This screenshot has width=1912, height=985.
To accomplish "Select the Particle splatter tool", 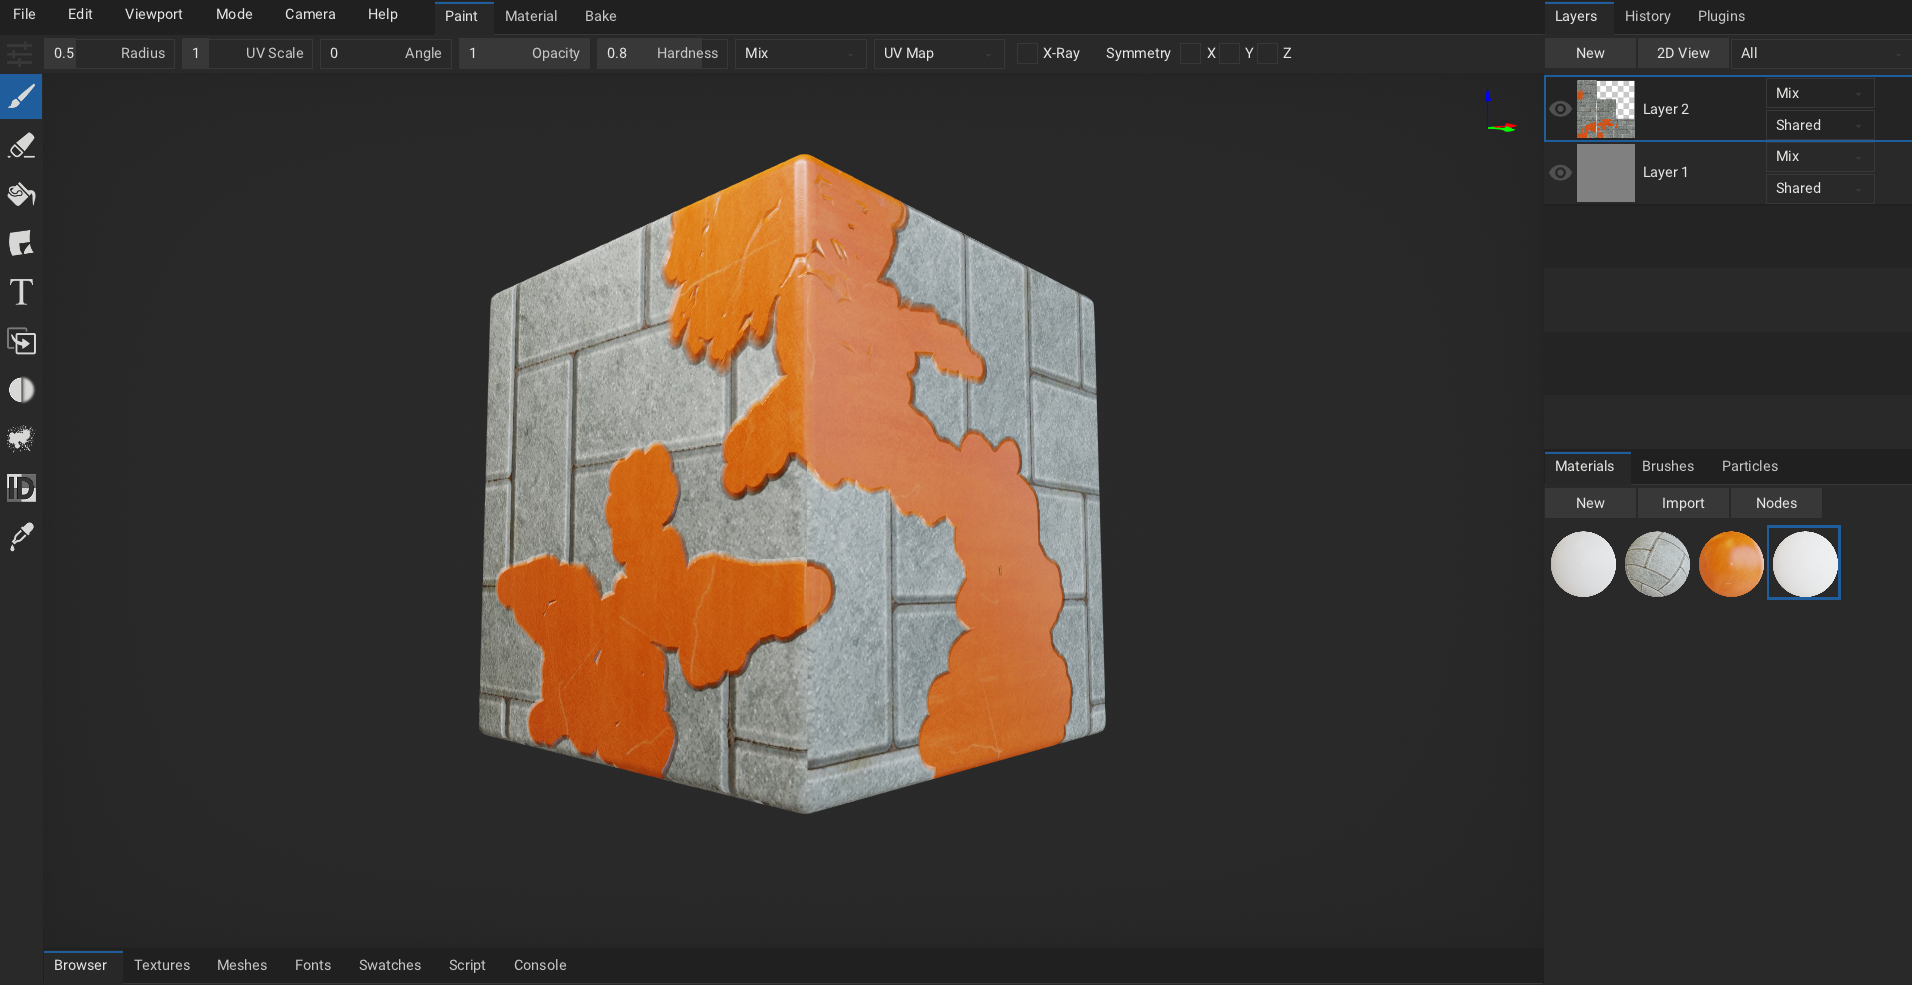I will [x=21, y=439].
